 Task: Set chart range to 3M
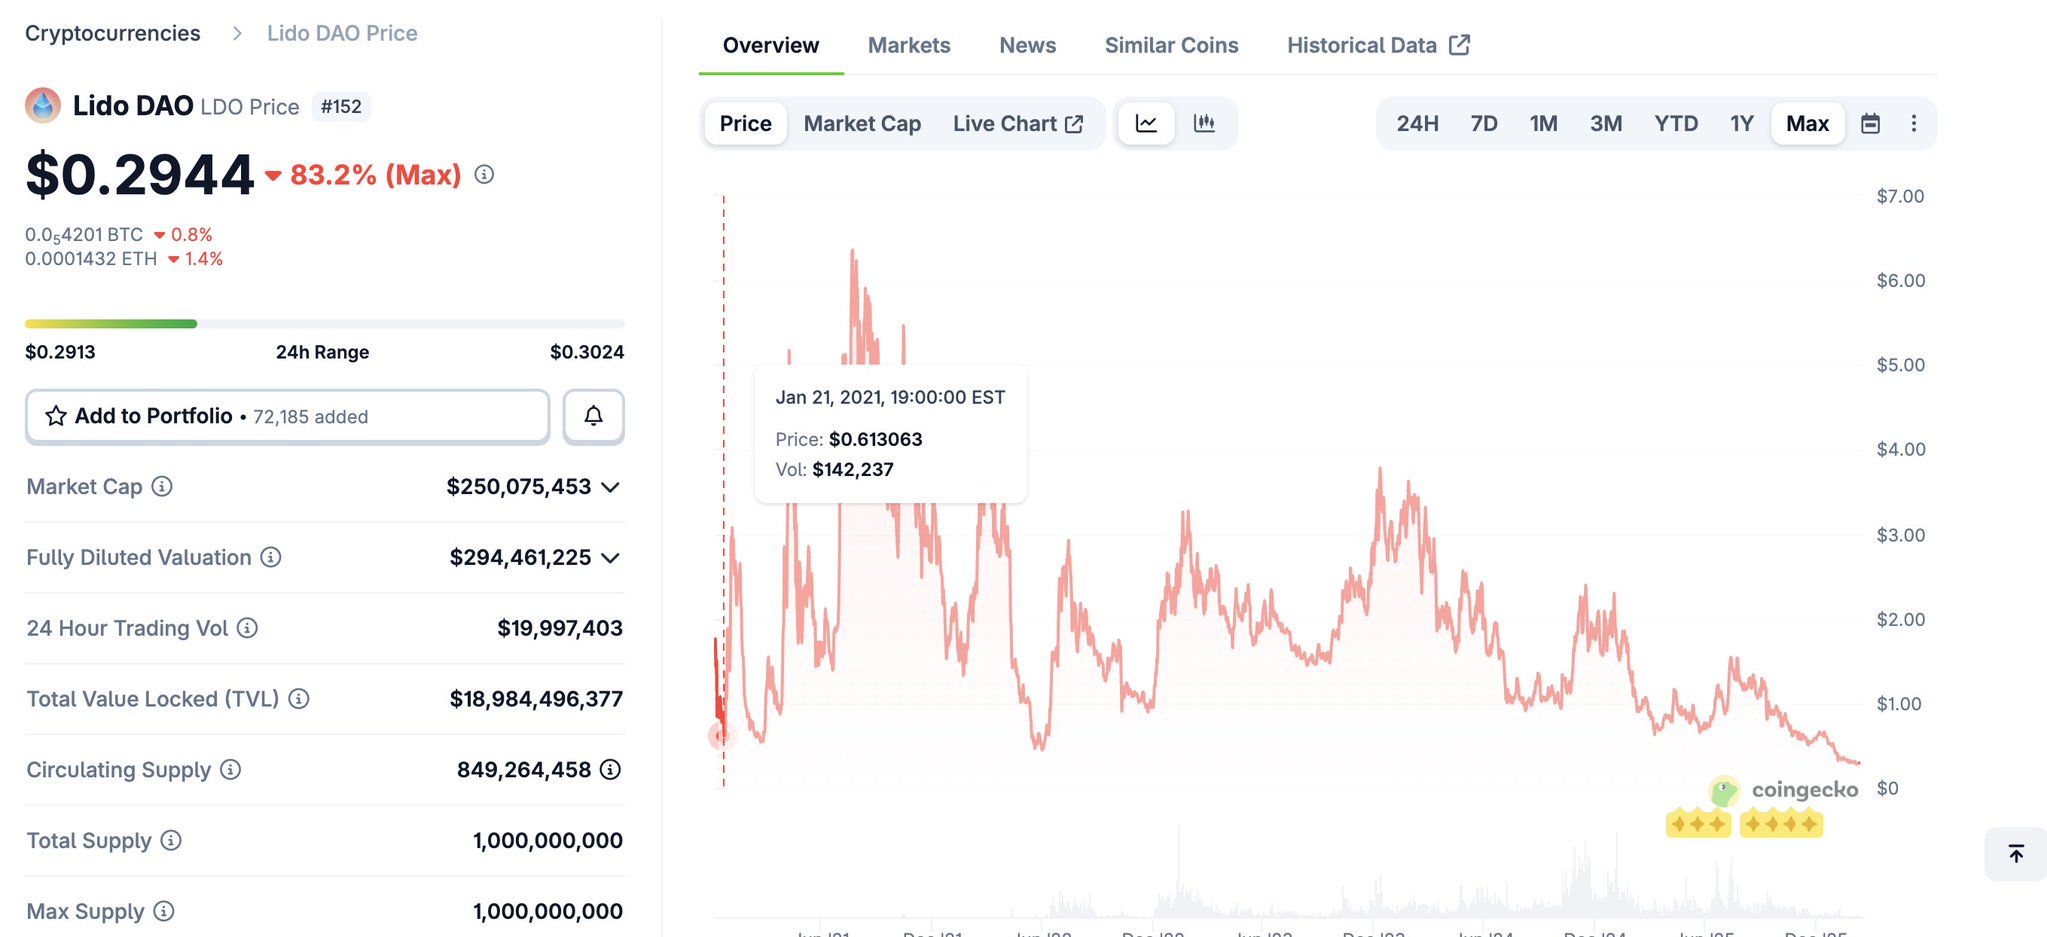(x=1606, y=124)
